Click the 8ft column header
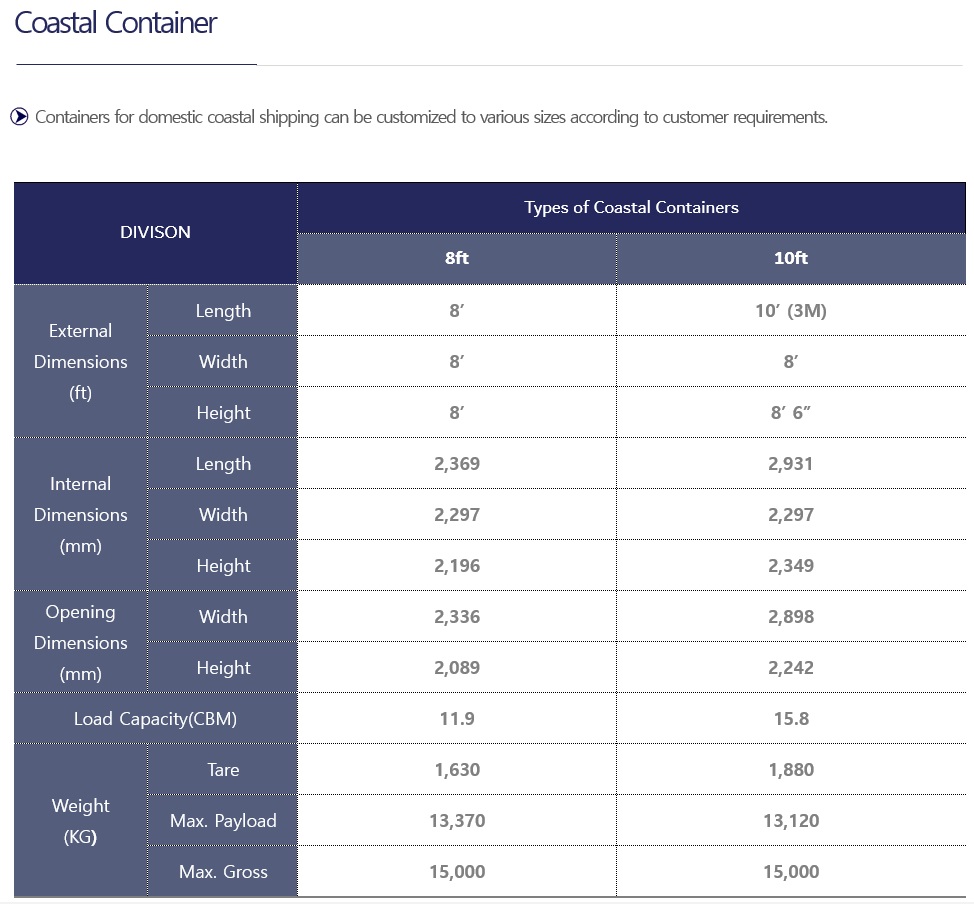This screenshot has width=974, height=904. [457, 258]
